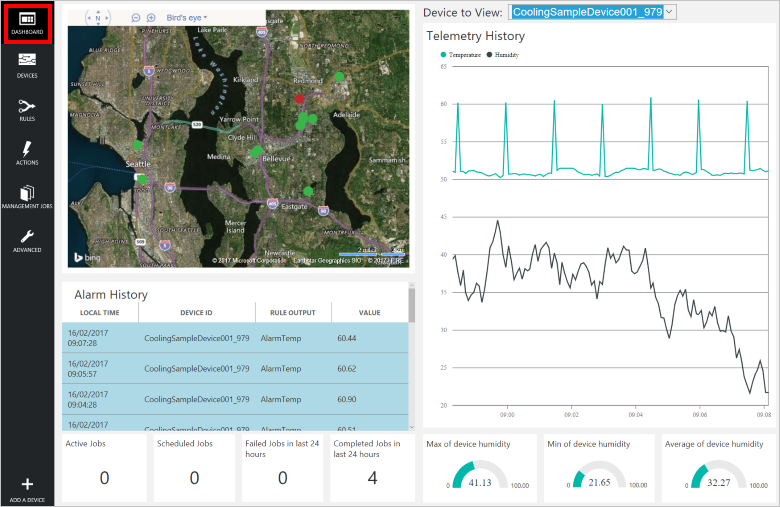Click the map compass north control
The image size is (780, 507).
point(100,17)
